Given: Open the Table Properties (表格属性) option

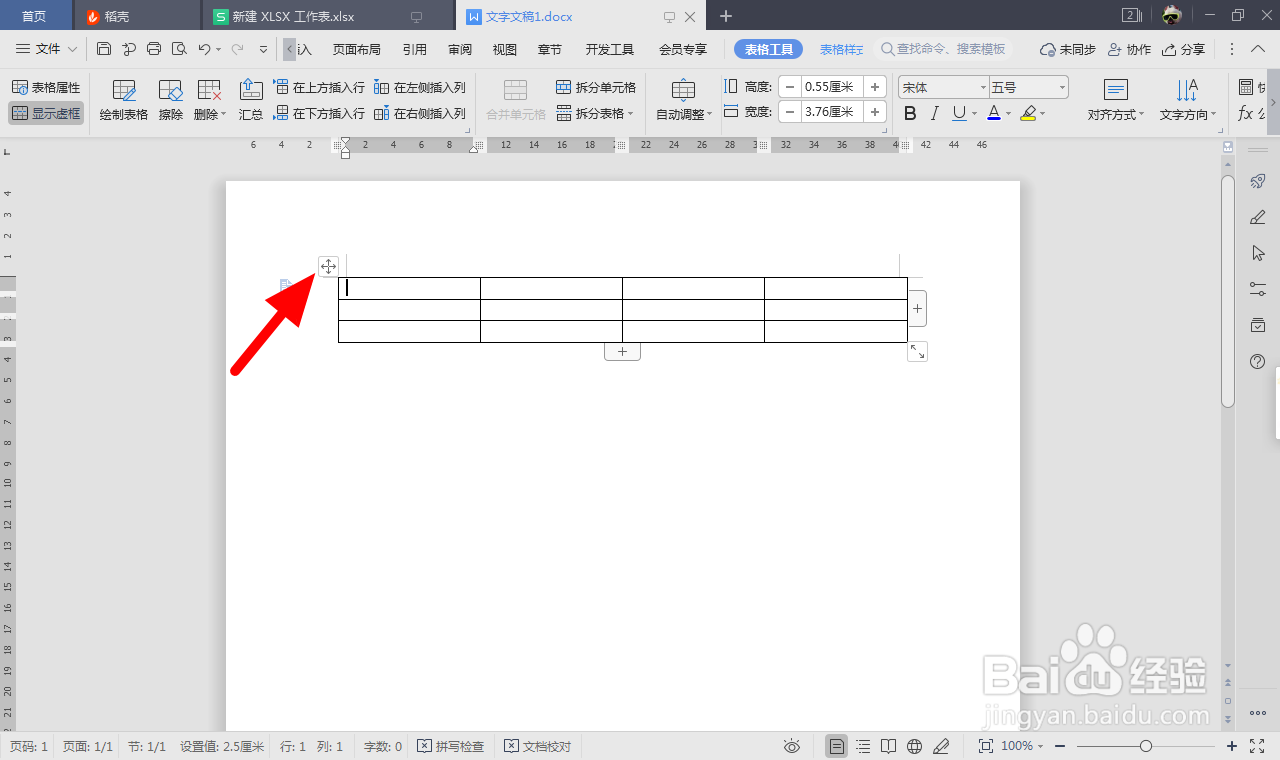Looking at the screenshot, I should coord(46,88).
